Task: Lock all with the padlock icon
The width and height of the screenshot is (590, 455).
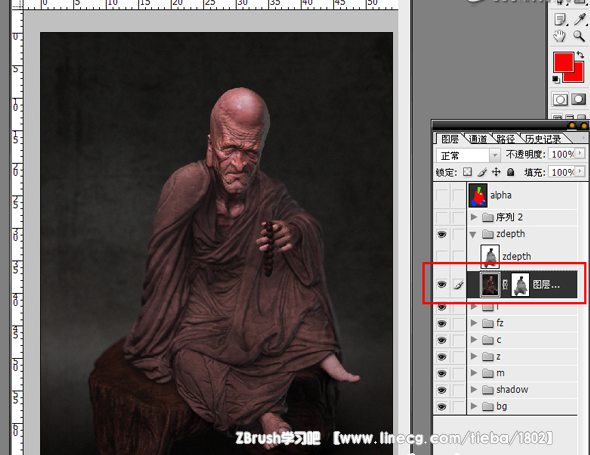Action: click(x=510, y=172)
